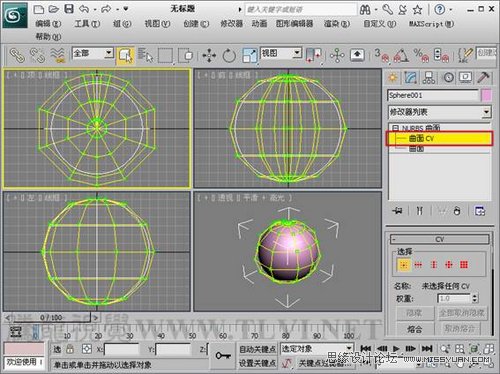500x374 pixels.
Task: Switch to the Hierarchy command panel tab
Action: (429, 77)
